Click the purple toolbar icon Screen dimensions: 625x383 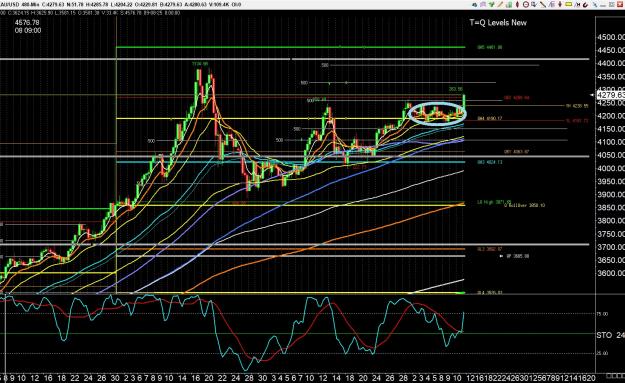point(483,4)
